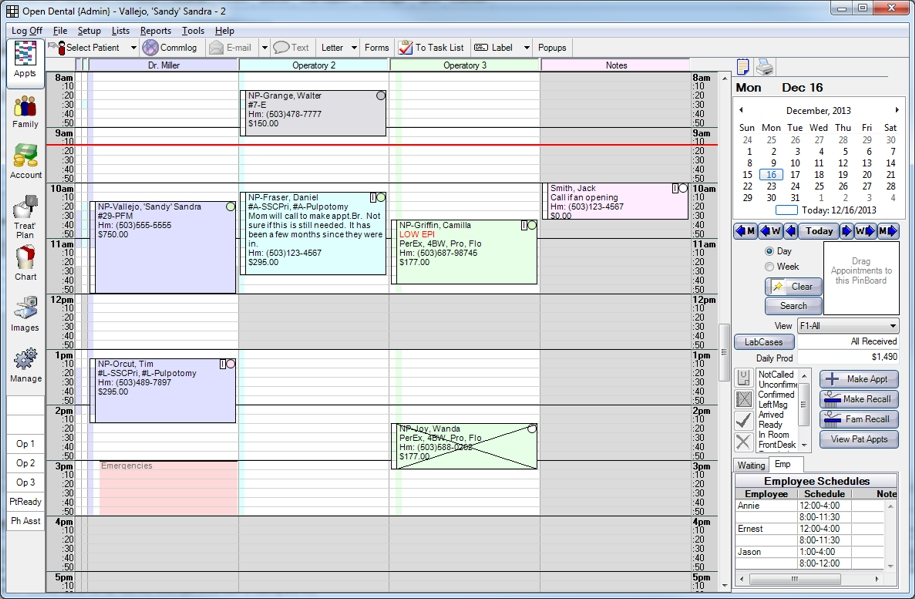Expand the Label dropdown arrow
Viewport: 915px width, 599px height.
tap(526, 48)
